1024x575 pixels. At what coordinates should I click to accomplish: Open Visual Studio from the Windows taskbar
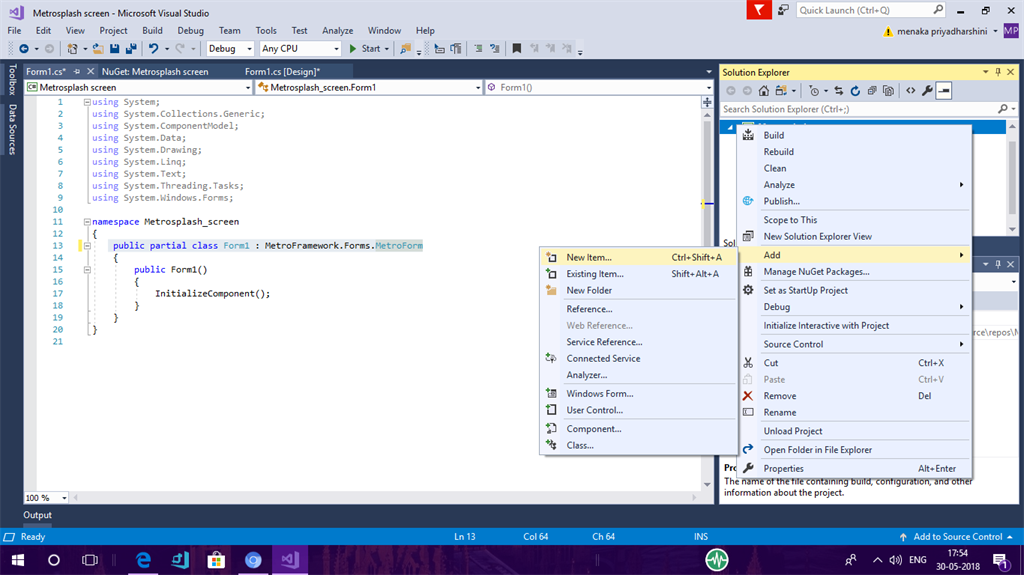coord(290,560)
